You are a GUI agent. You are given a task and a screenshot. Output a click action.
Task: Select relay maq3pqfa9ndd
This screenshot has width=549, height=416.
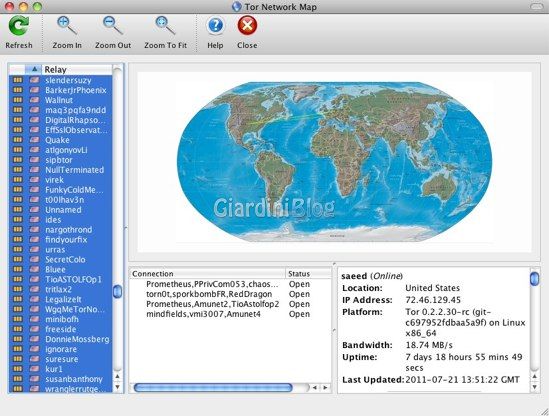coord(75,110)
